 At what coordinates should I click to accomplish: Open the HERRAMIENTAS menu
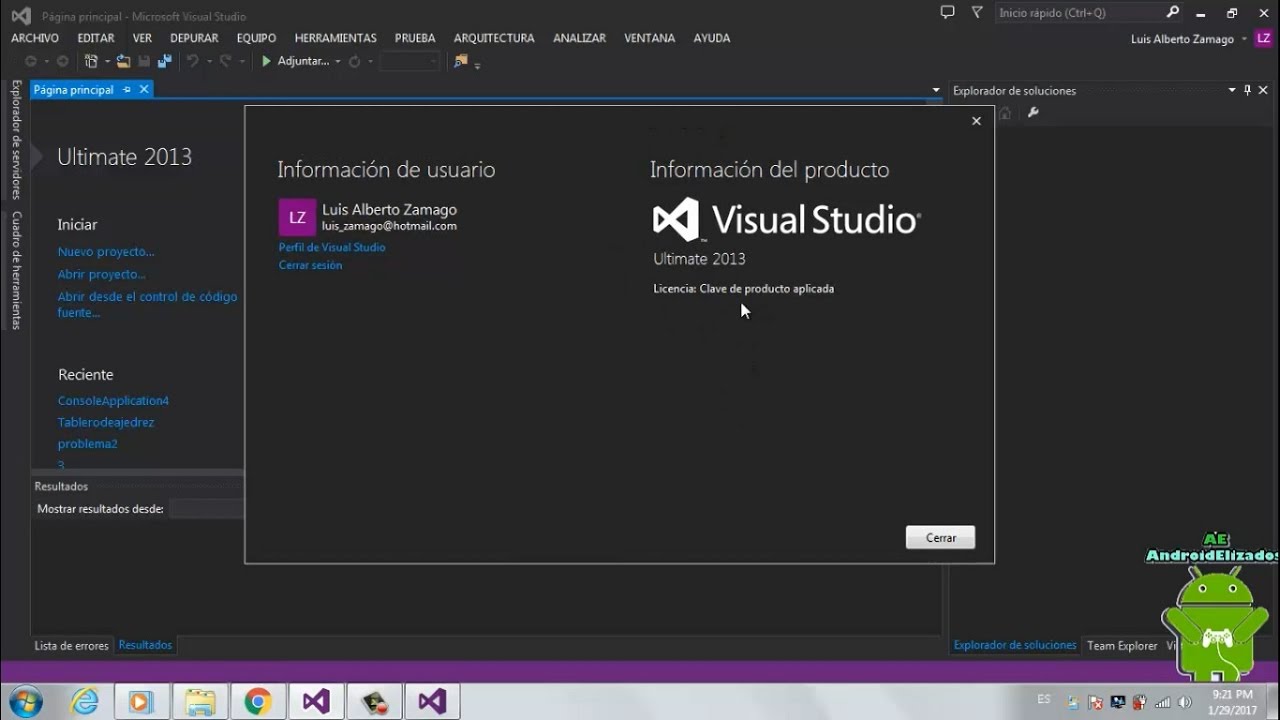point(335,38)
